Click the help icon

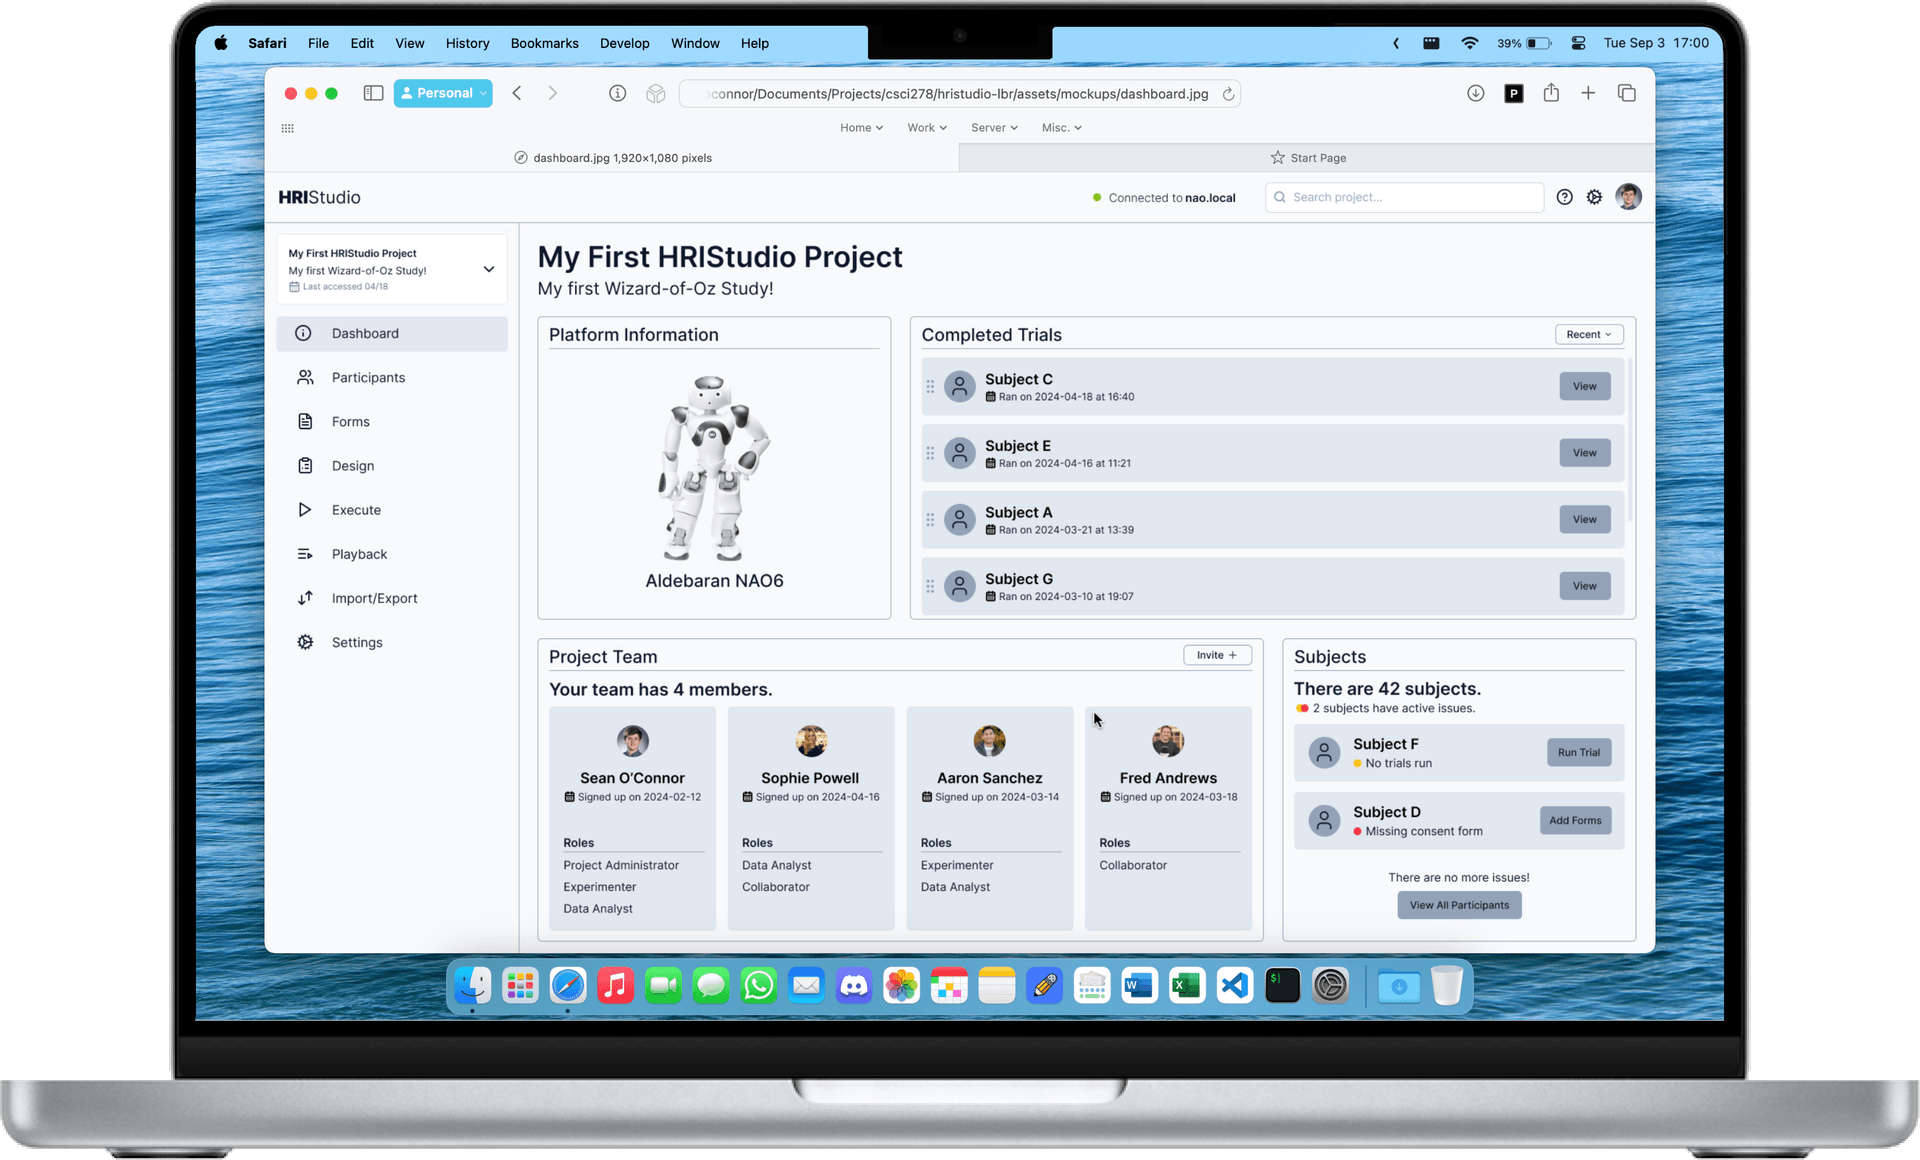tap(1563, 197)
